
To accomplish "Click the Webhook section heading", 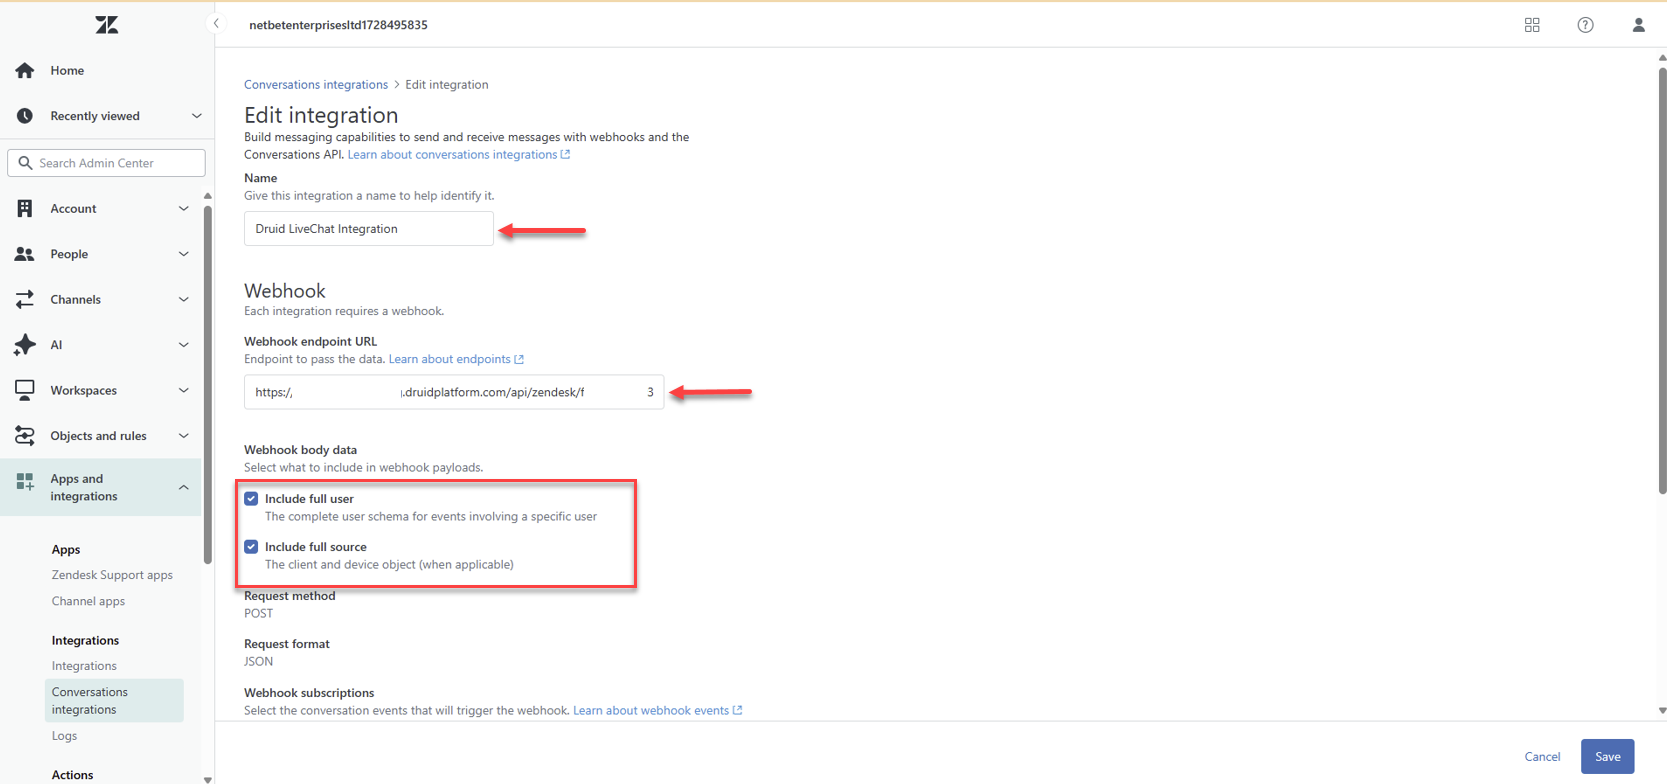I will (285, 291).
